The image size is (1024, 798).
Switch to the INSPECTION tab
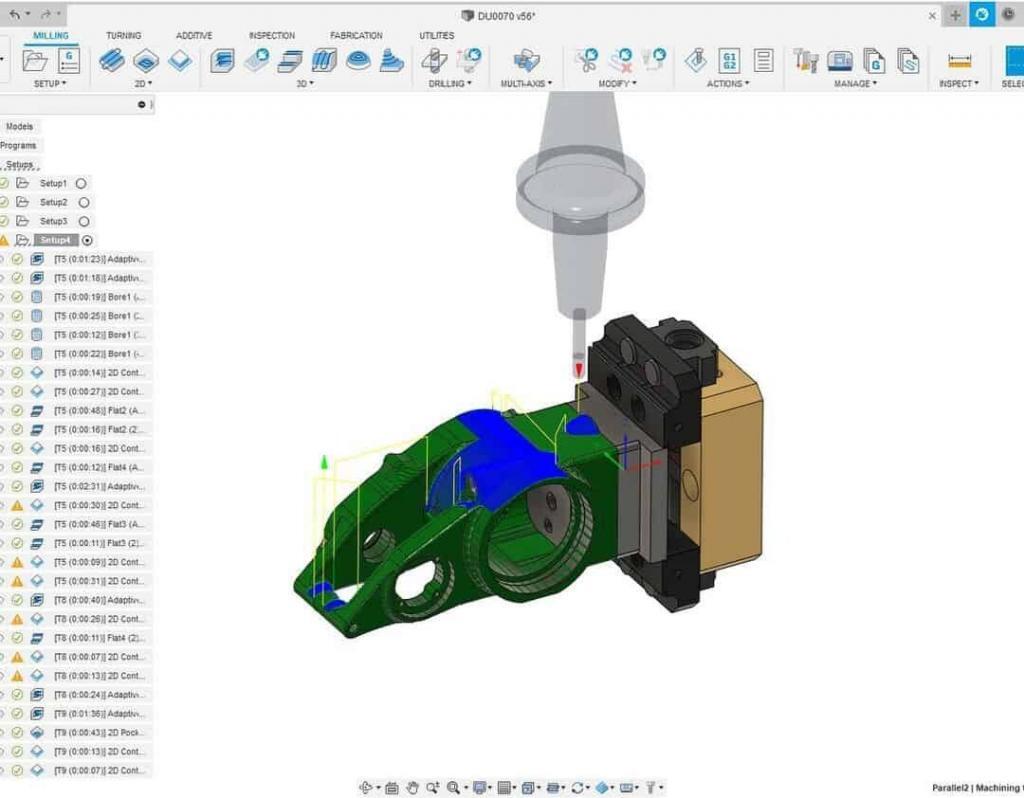pos(272,35)
